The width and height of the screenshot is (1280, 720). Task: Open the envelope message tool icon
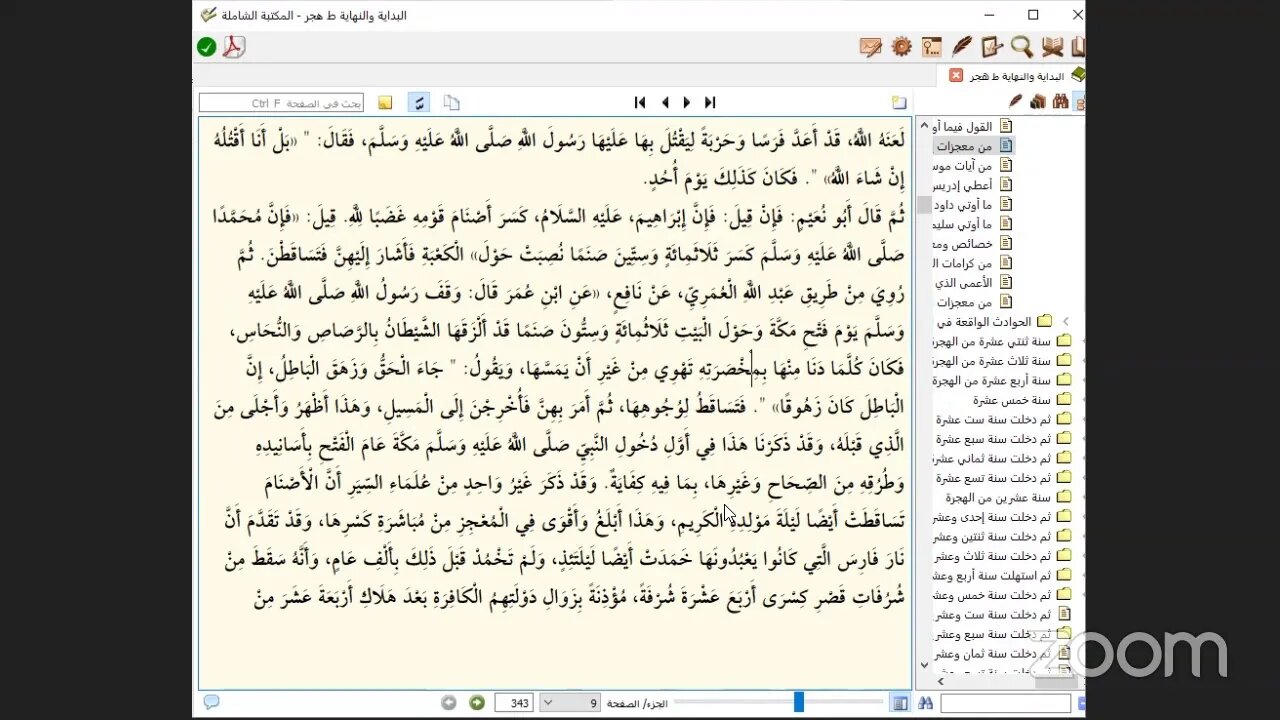[x=871, y=47]
